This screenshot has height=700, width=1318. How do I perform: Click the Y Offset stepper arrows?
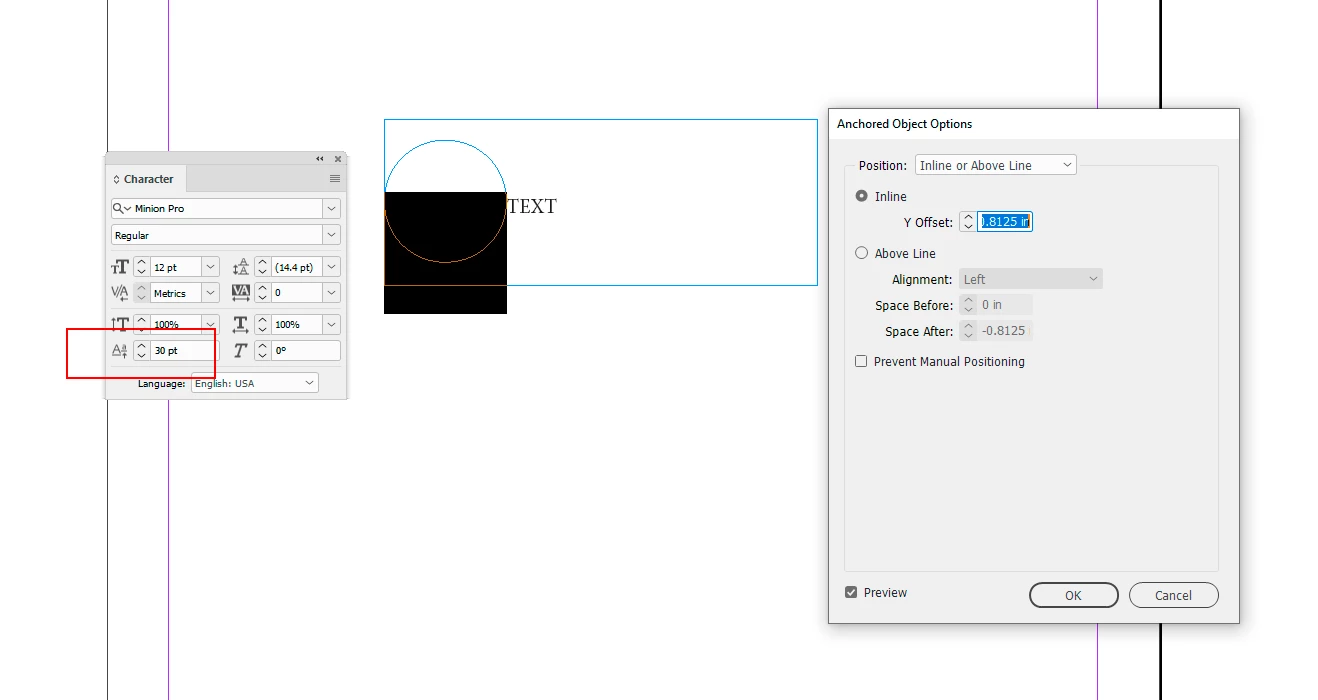point(968,222)
